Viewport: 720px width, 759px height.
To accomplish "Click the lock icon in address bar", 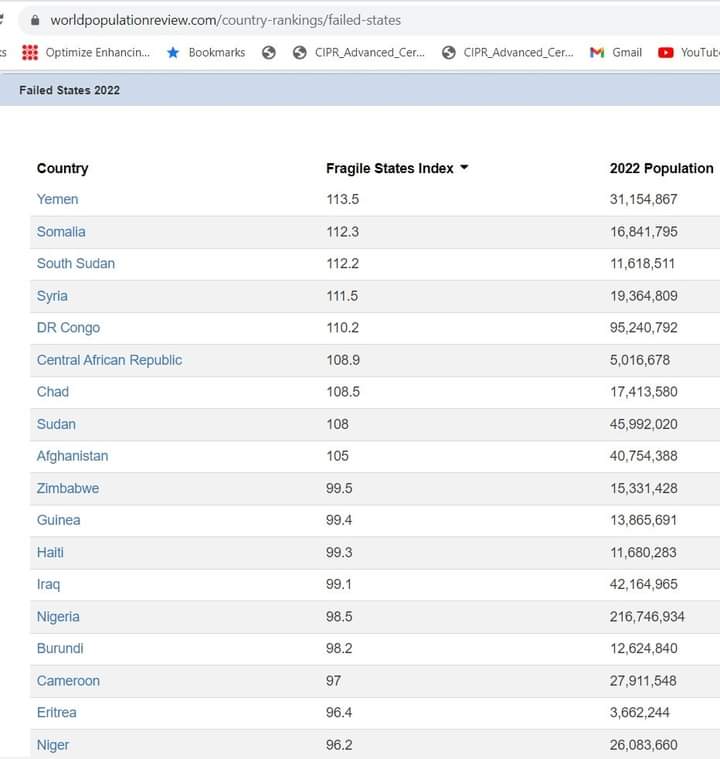I will pos(36,20).
